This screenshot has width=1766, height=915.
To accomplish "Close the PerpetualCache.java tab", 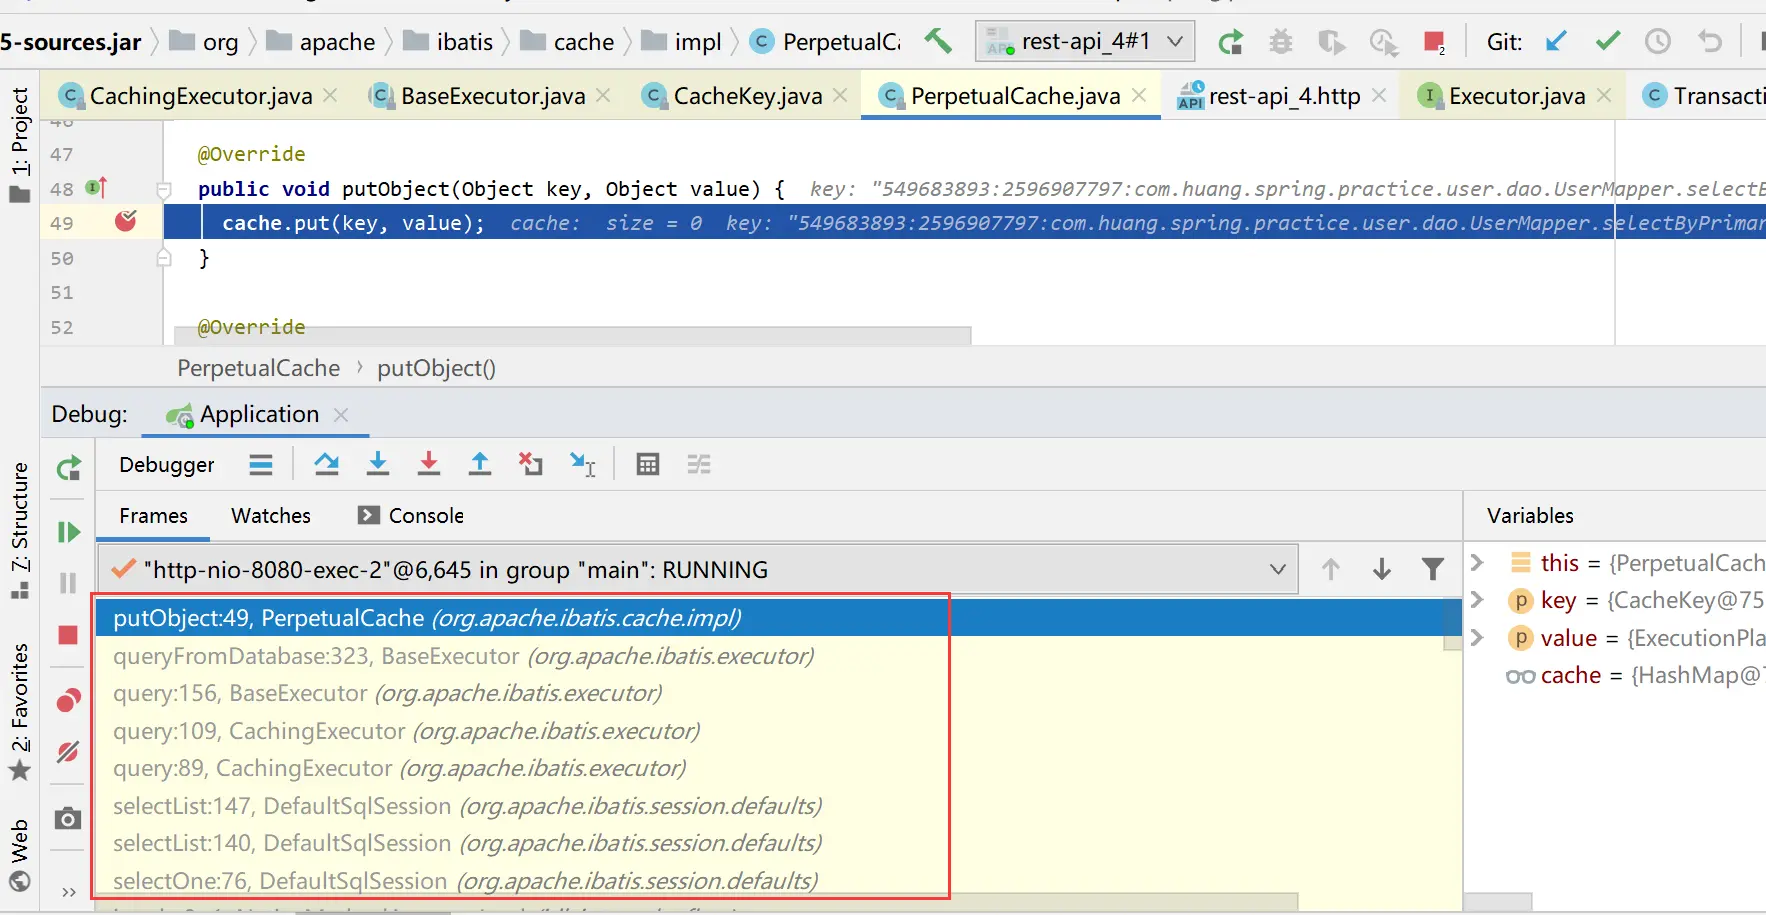I will 1139,95.
